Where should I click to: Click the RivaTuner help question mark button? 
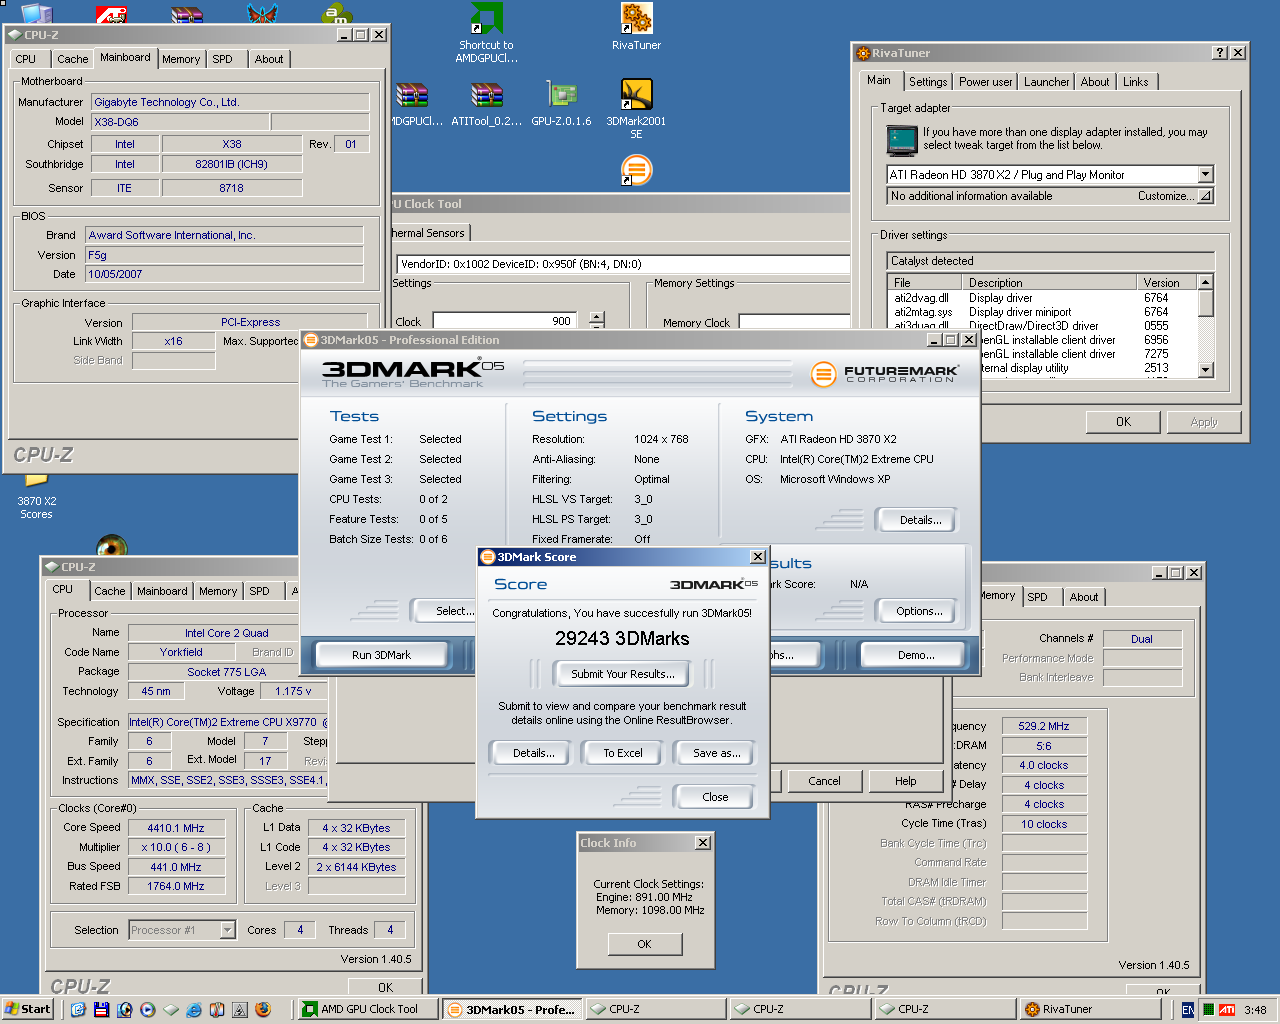[1219, 53]
